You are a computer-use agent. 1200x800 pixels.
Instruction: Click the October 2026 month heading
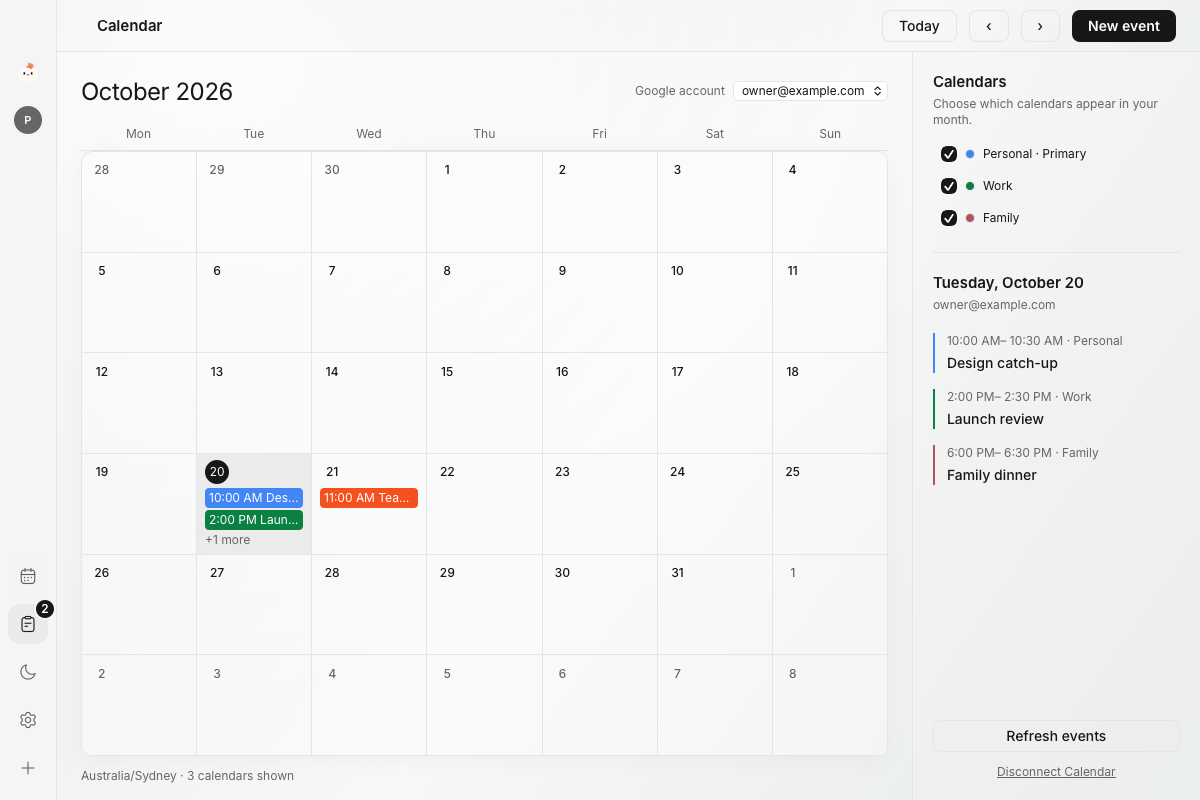click(x=157, y=92)
